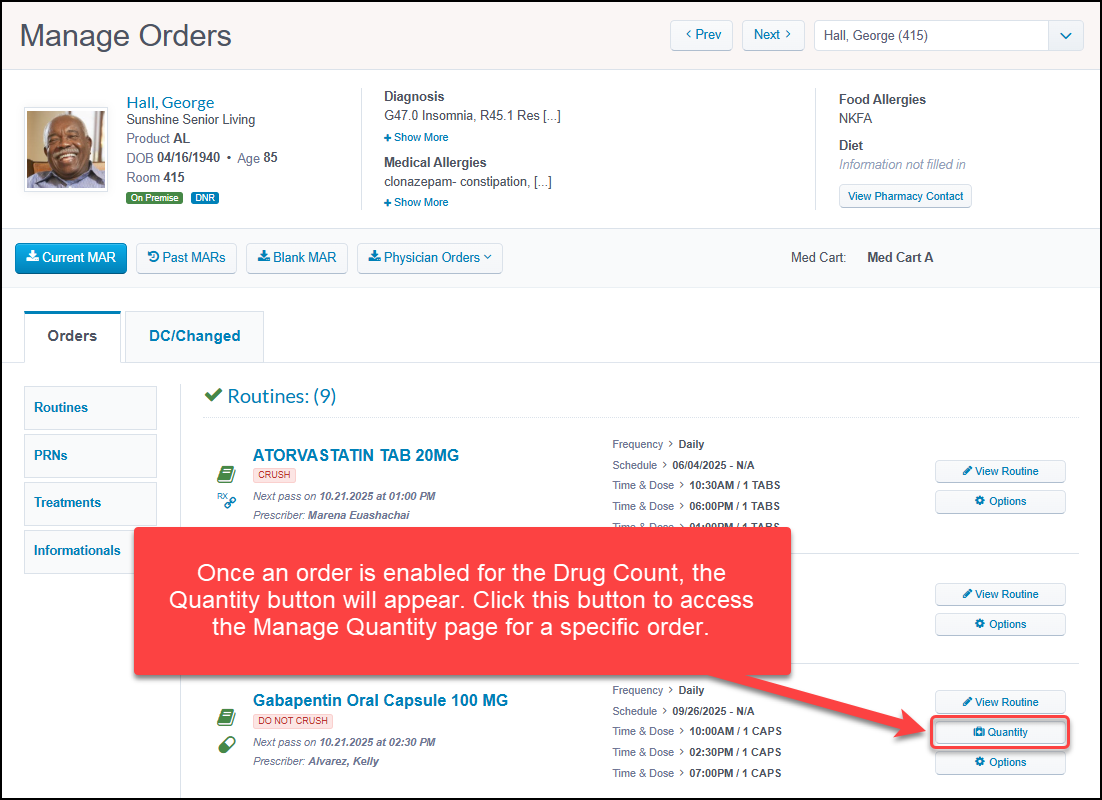Click the Gabapentin capsule pill icon

pos(227,744)
